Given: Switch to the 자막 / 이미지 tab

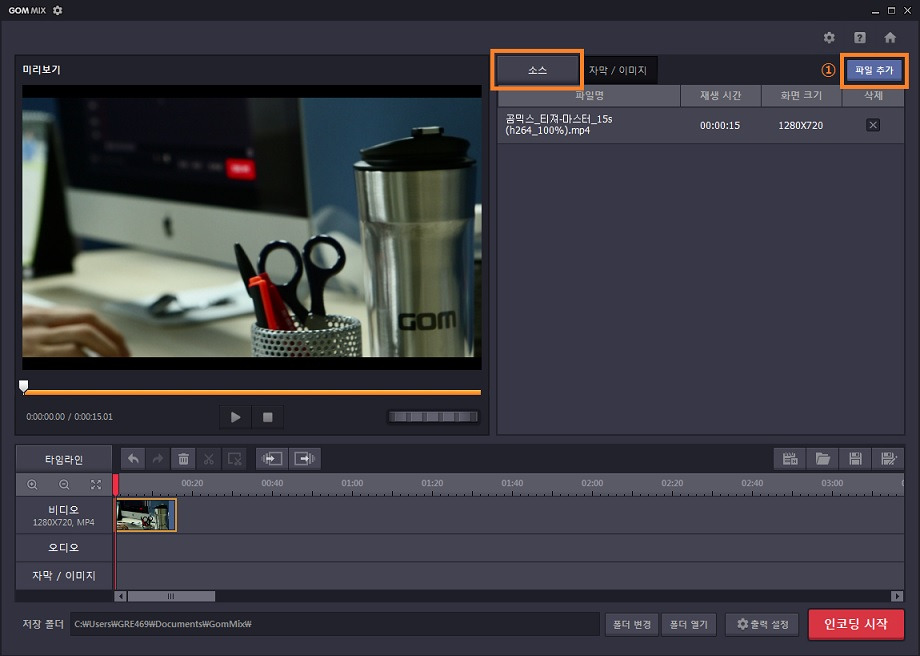Looking at the screenshot, I should click(618, 70).
